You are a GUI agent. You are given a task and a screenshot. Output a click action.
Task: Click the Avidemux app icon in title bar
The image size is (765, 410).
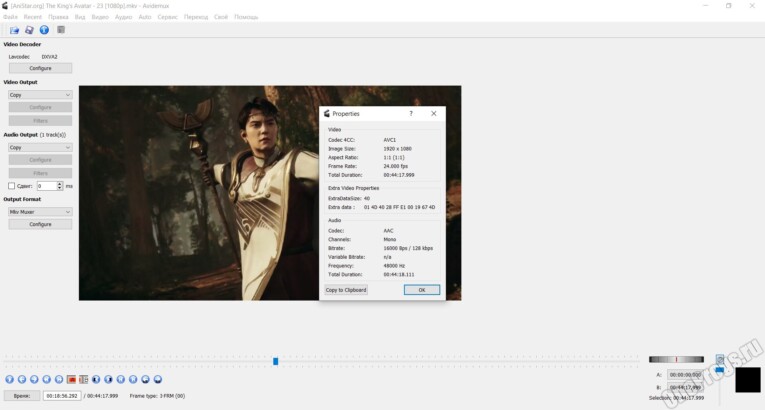5,6
